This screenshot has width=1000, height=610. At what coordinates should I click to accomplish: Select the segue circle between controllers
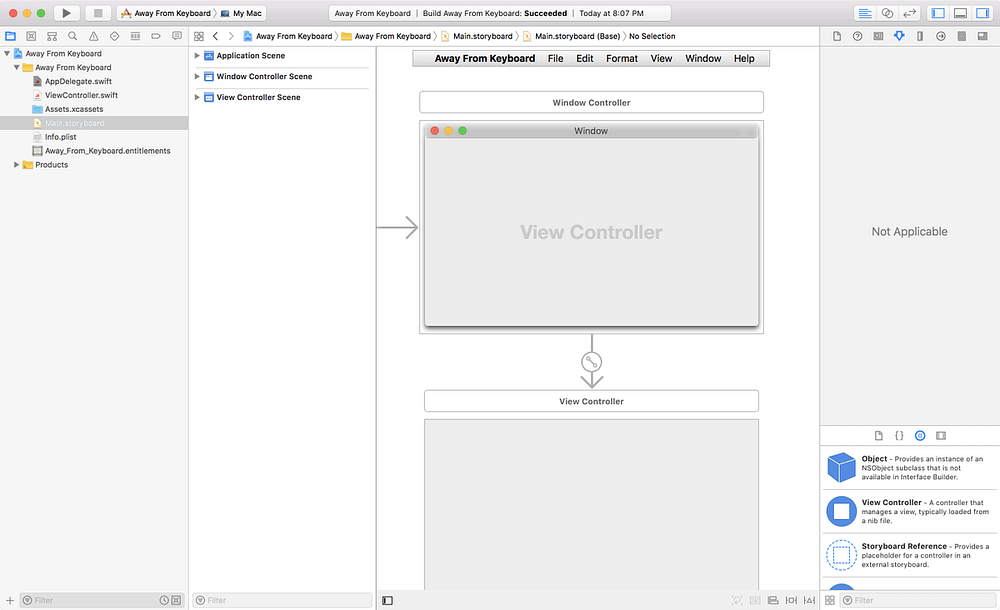[x=592, y=362]
